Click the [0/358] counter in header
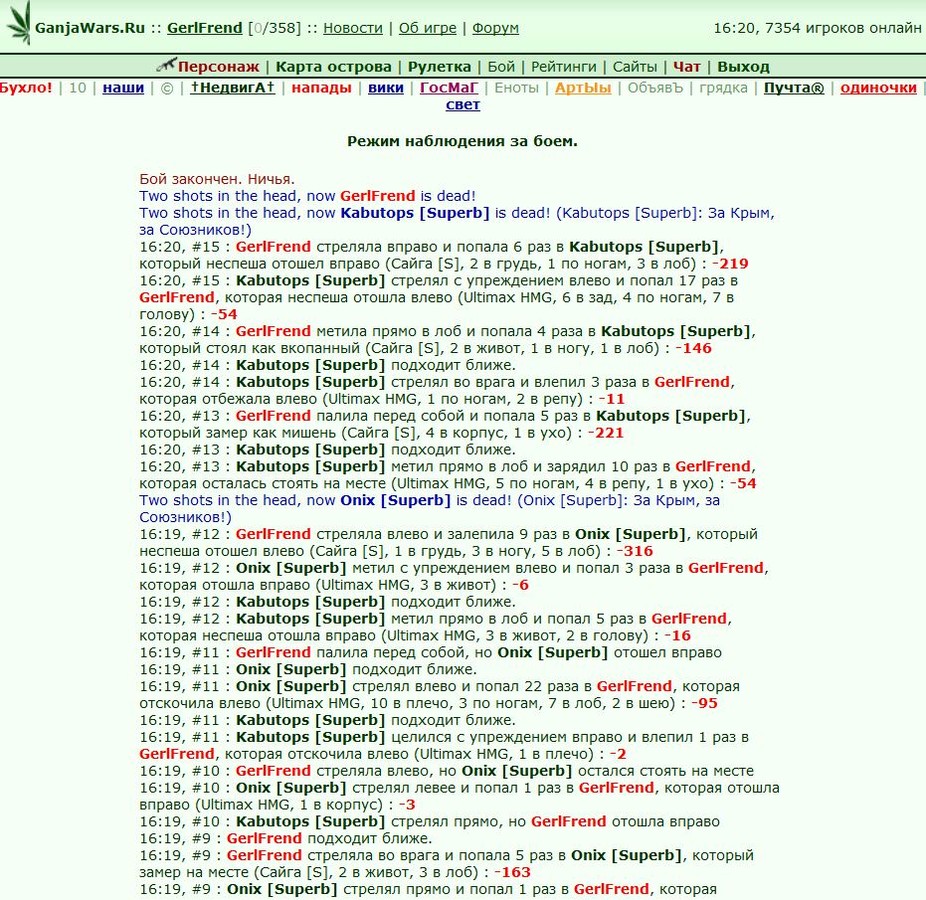The width and height of the screenshot is (926, 900). pos(275,28)
